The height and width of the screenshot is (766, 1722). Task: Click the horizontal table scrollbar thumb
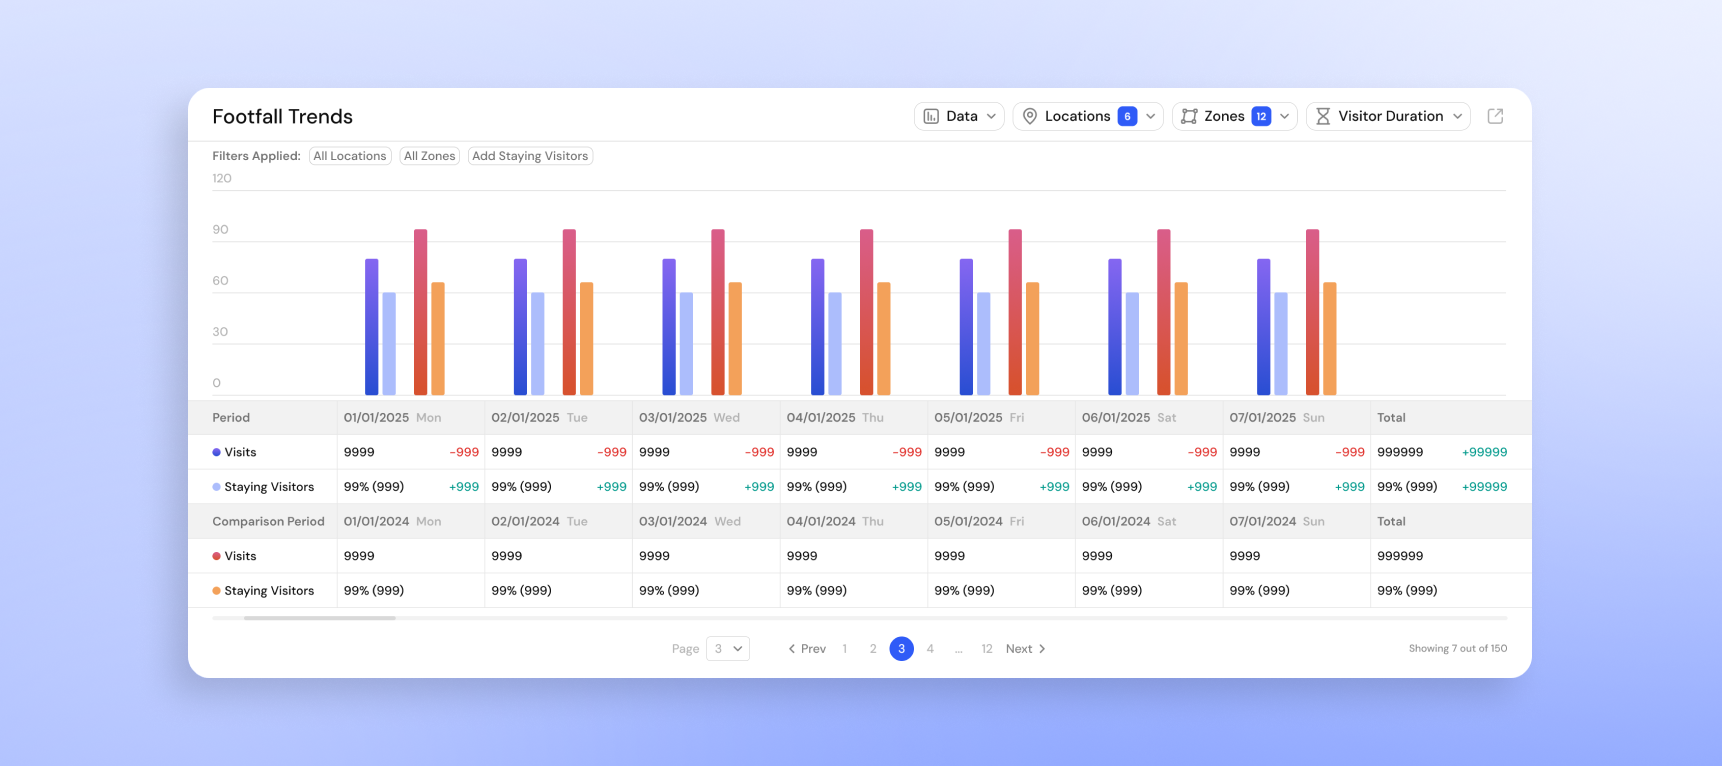pos(320,618)
